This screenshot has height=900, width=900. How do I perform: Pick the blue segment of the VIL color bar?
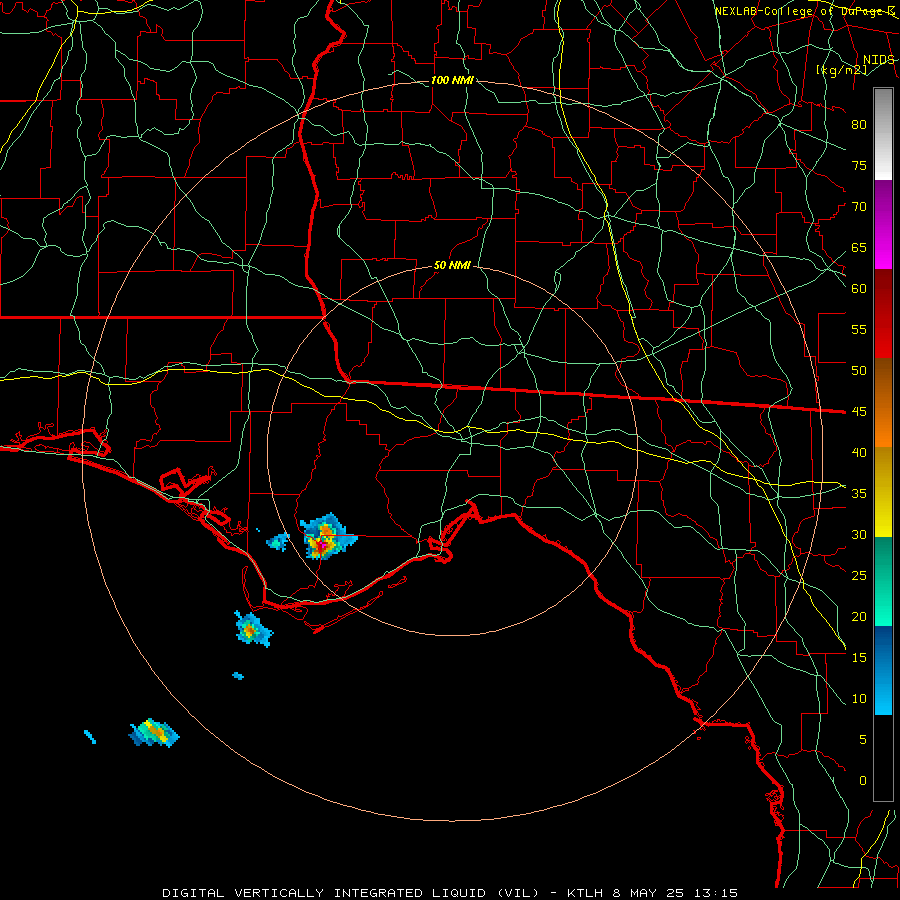coord(883,670)
